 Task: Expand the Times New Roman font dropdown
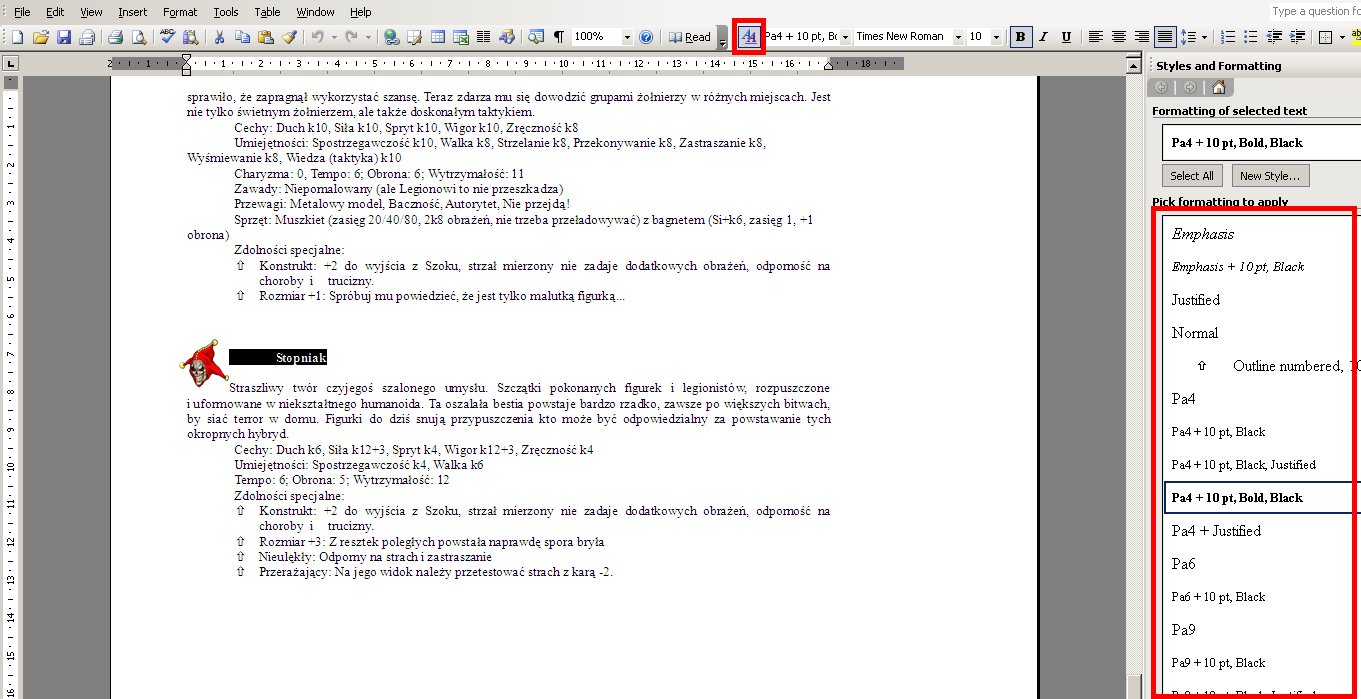(x=958, y=37)
